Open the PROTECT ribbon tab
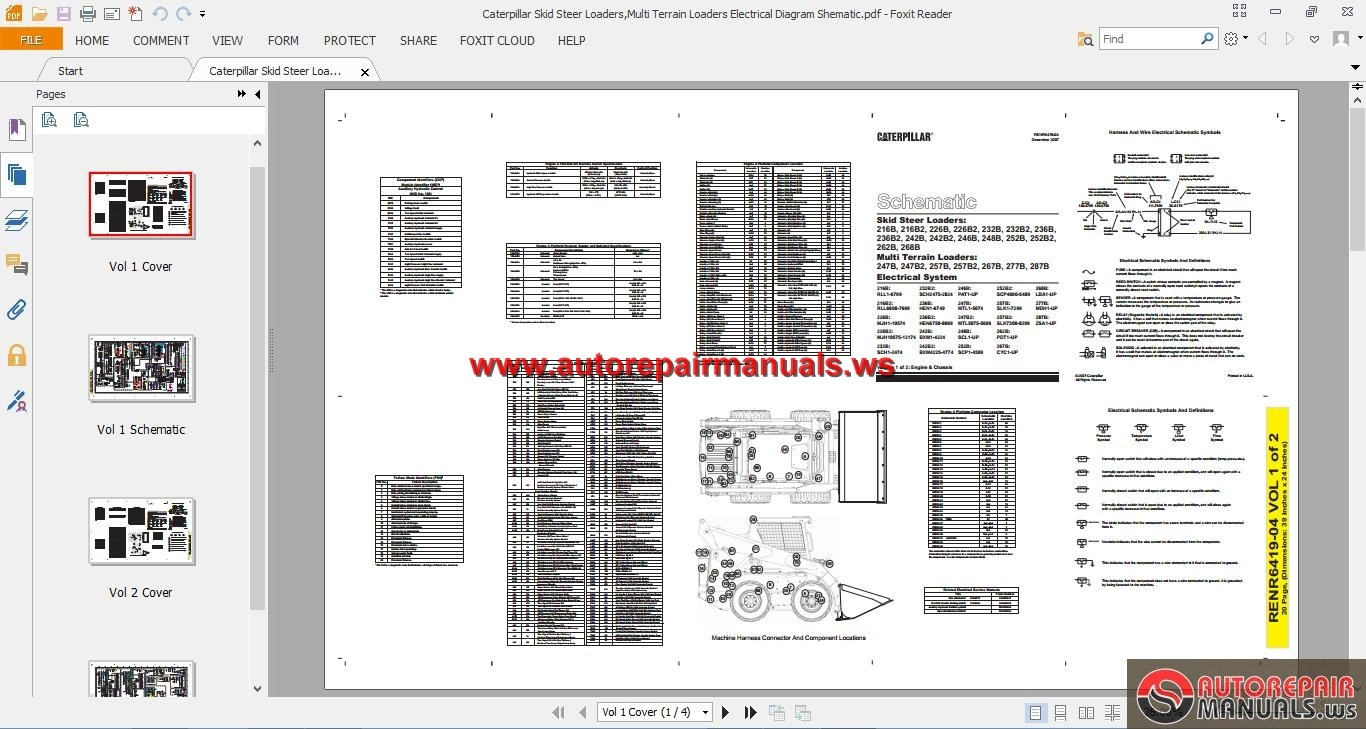This screenshot has height=729, width=1366. pos(349,41)
